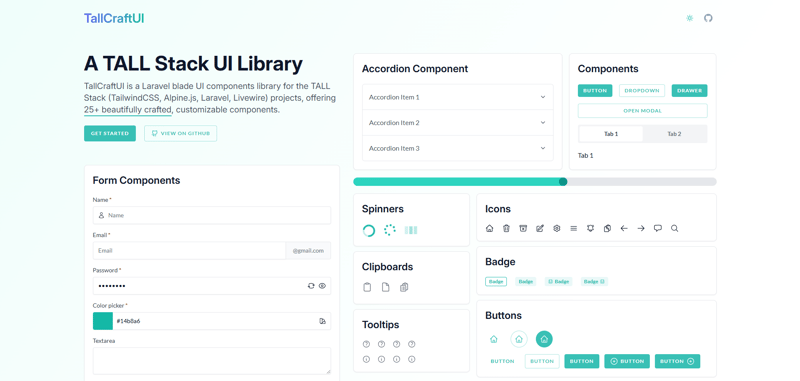The height and width of the screenshot is (381, 800).
Task: Focus the Email input field
Action: coord(189,251)
